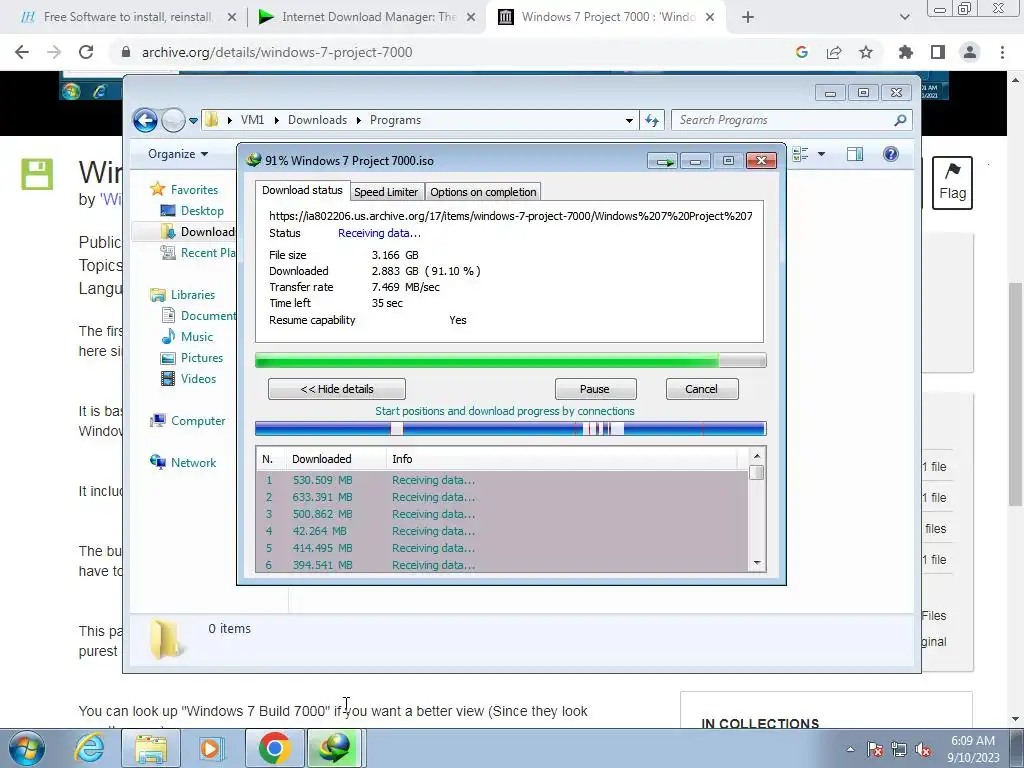Select connection row 5 with 414.495 MB

click(x=502, y=548)
